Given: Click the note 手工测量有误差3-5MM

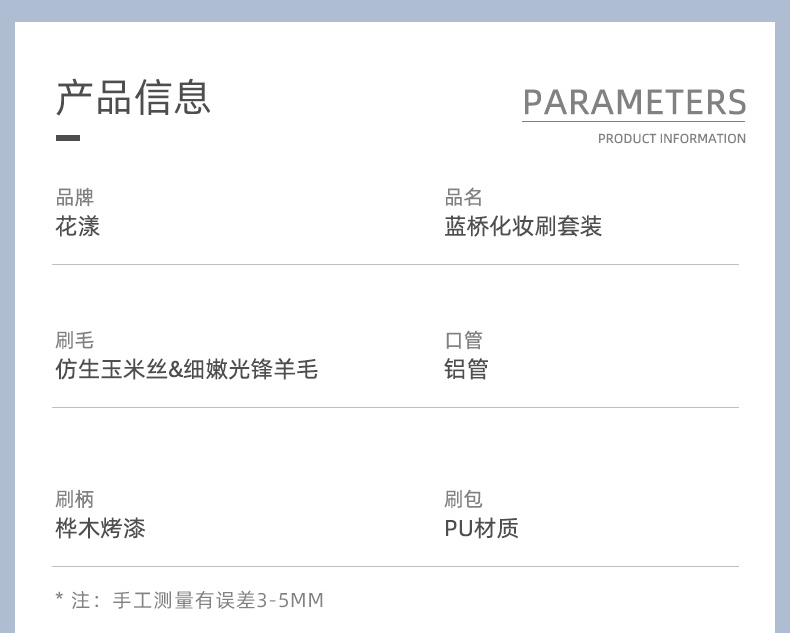Looking at the screenshot, I should pyautogui.click(x=218, y=600).
